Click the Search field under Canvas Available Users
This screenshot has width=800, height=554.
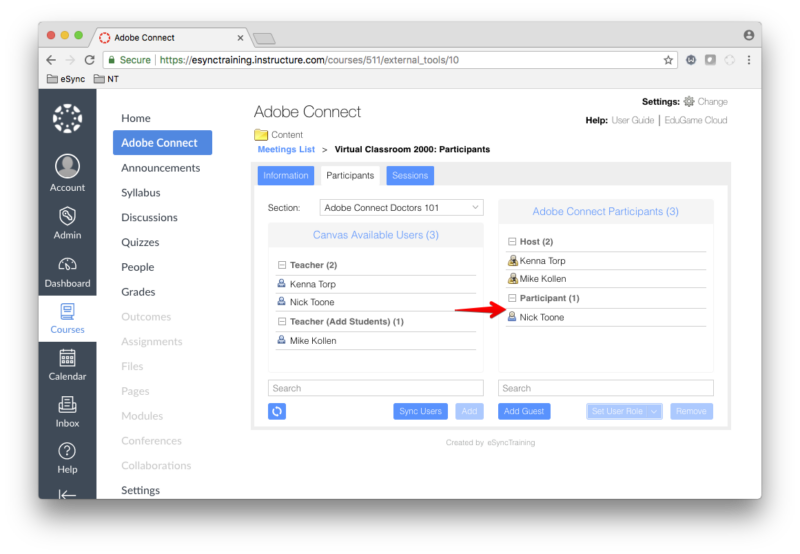(x=375, y=388)
